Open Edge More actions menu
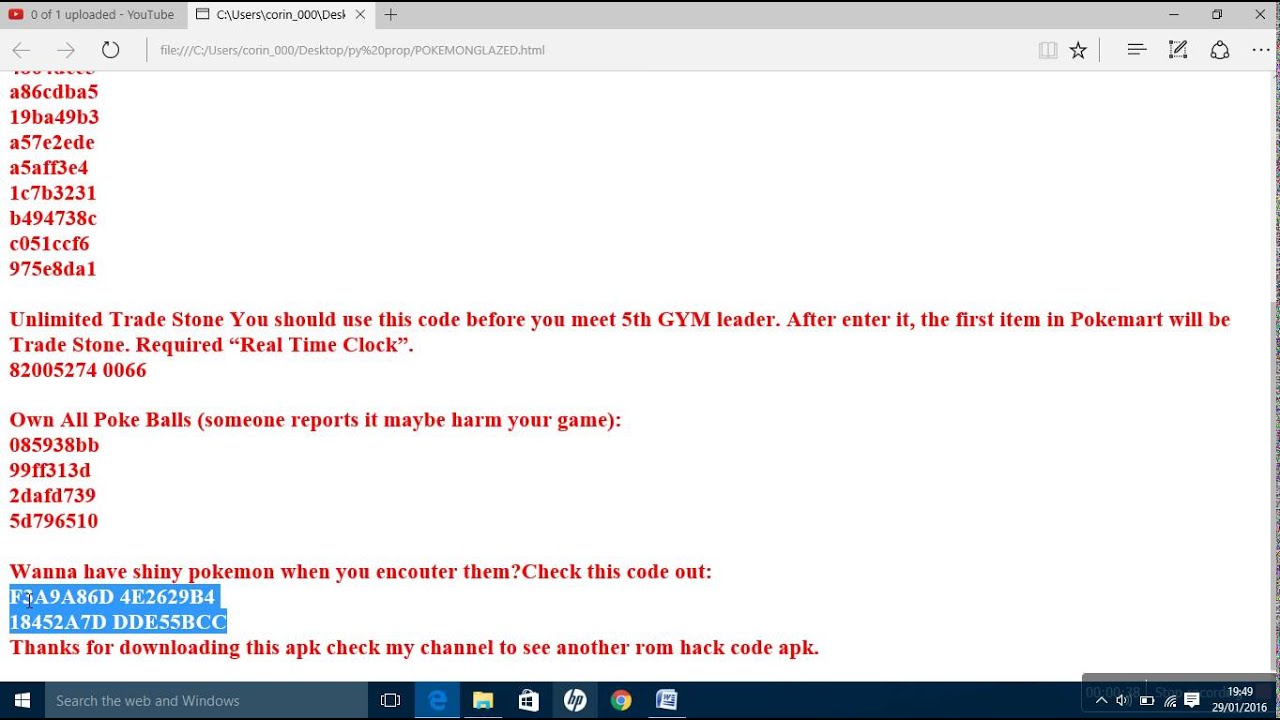Screen dimensions: 1280x720 (1260, 49)
